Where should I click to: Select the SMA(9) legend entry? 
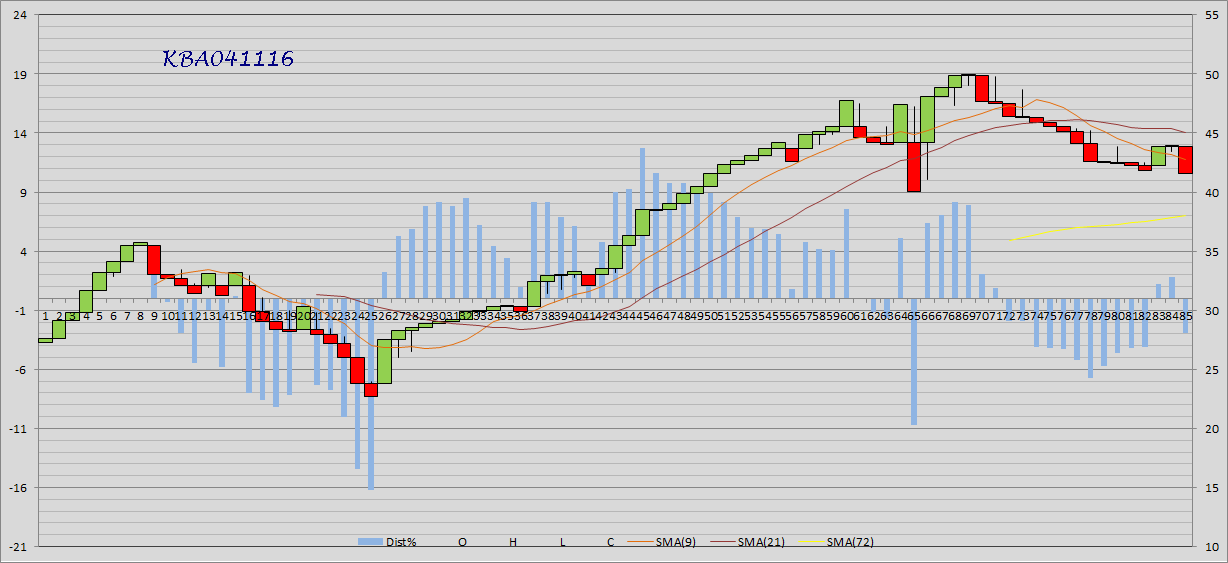676,542
